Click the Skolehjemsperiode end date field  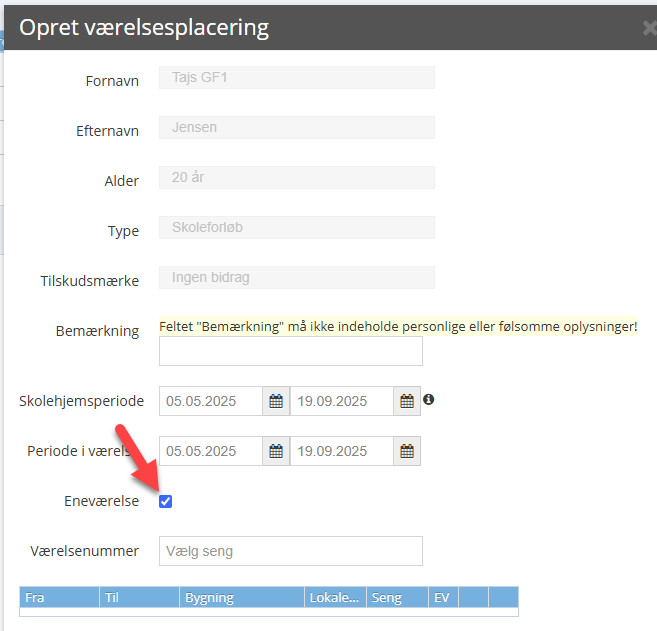point(341,401)
